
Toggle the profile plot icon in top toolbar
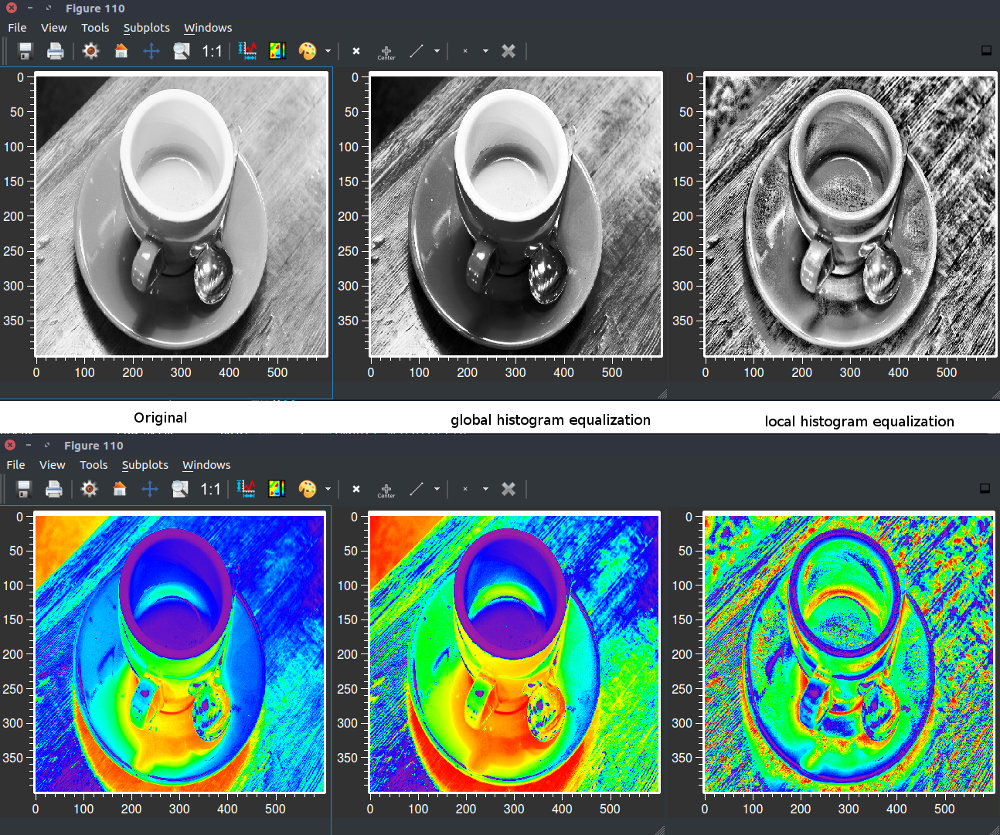pos(247,51)
